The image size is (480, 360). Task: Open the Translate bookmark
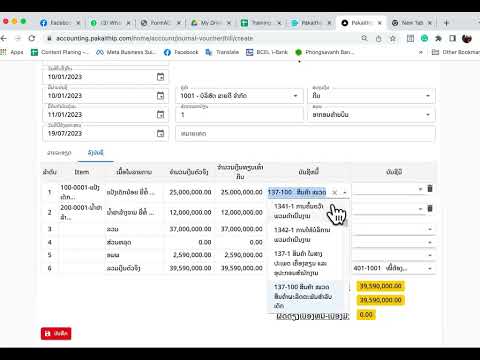click(222, 52)
